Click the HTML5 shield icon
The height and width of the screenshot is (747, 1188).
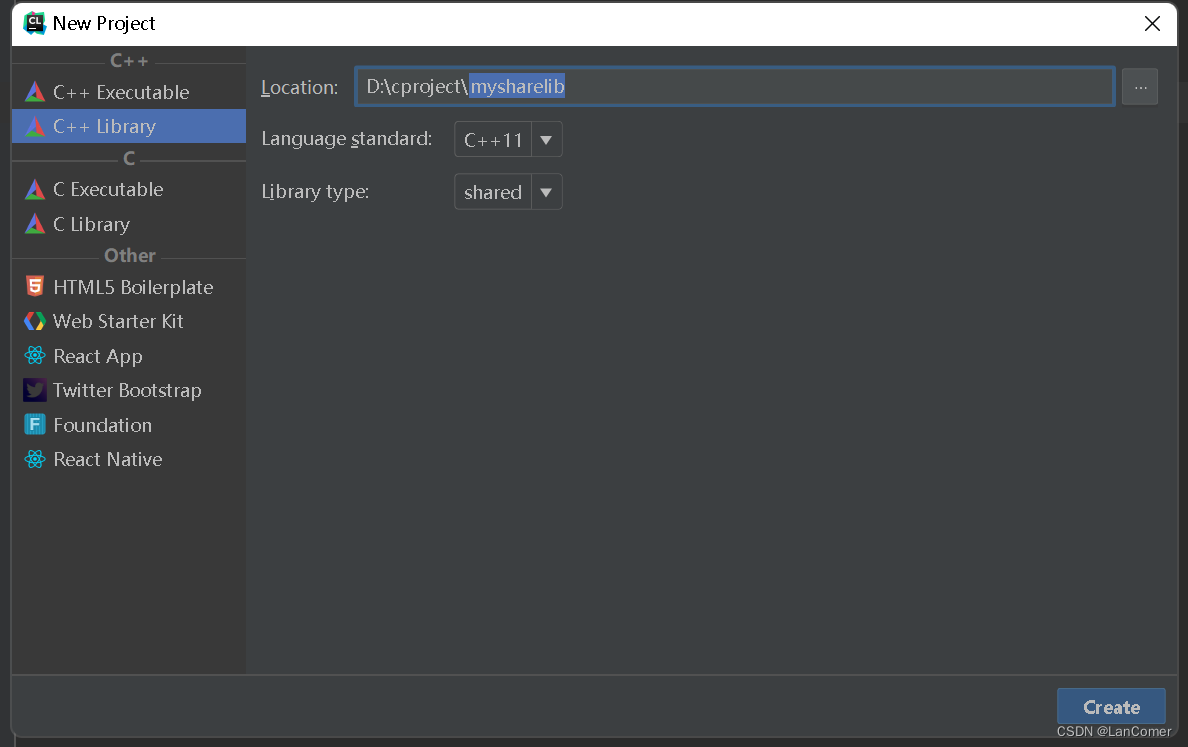pos(35,286)
